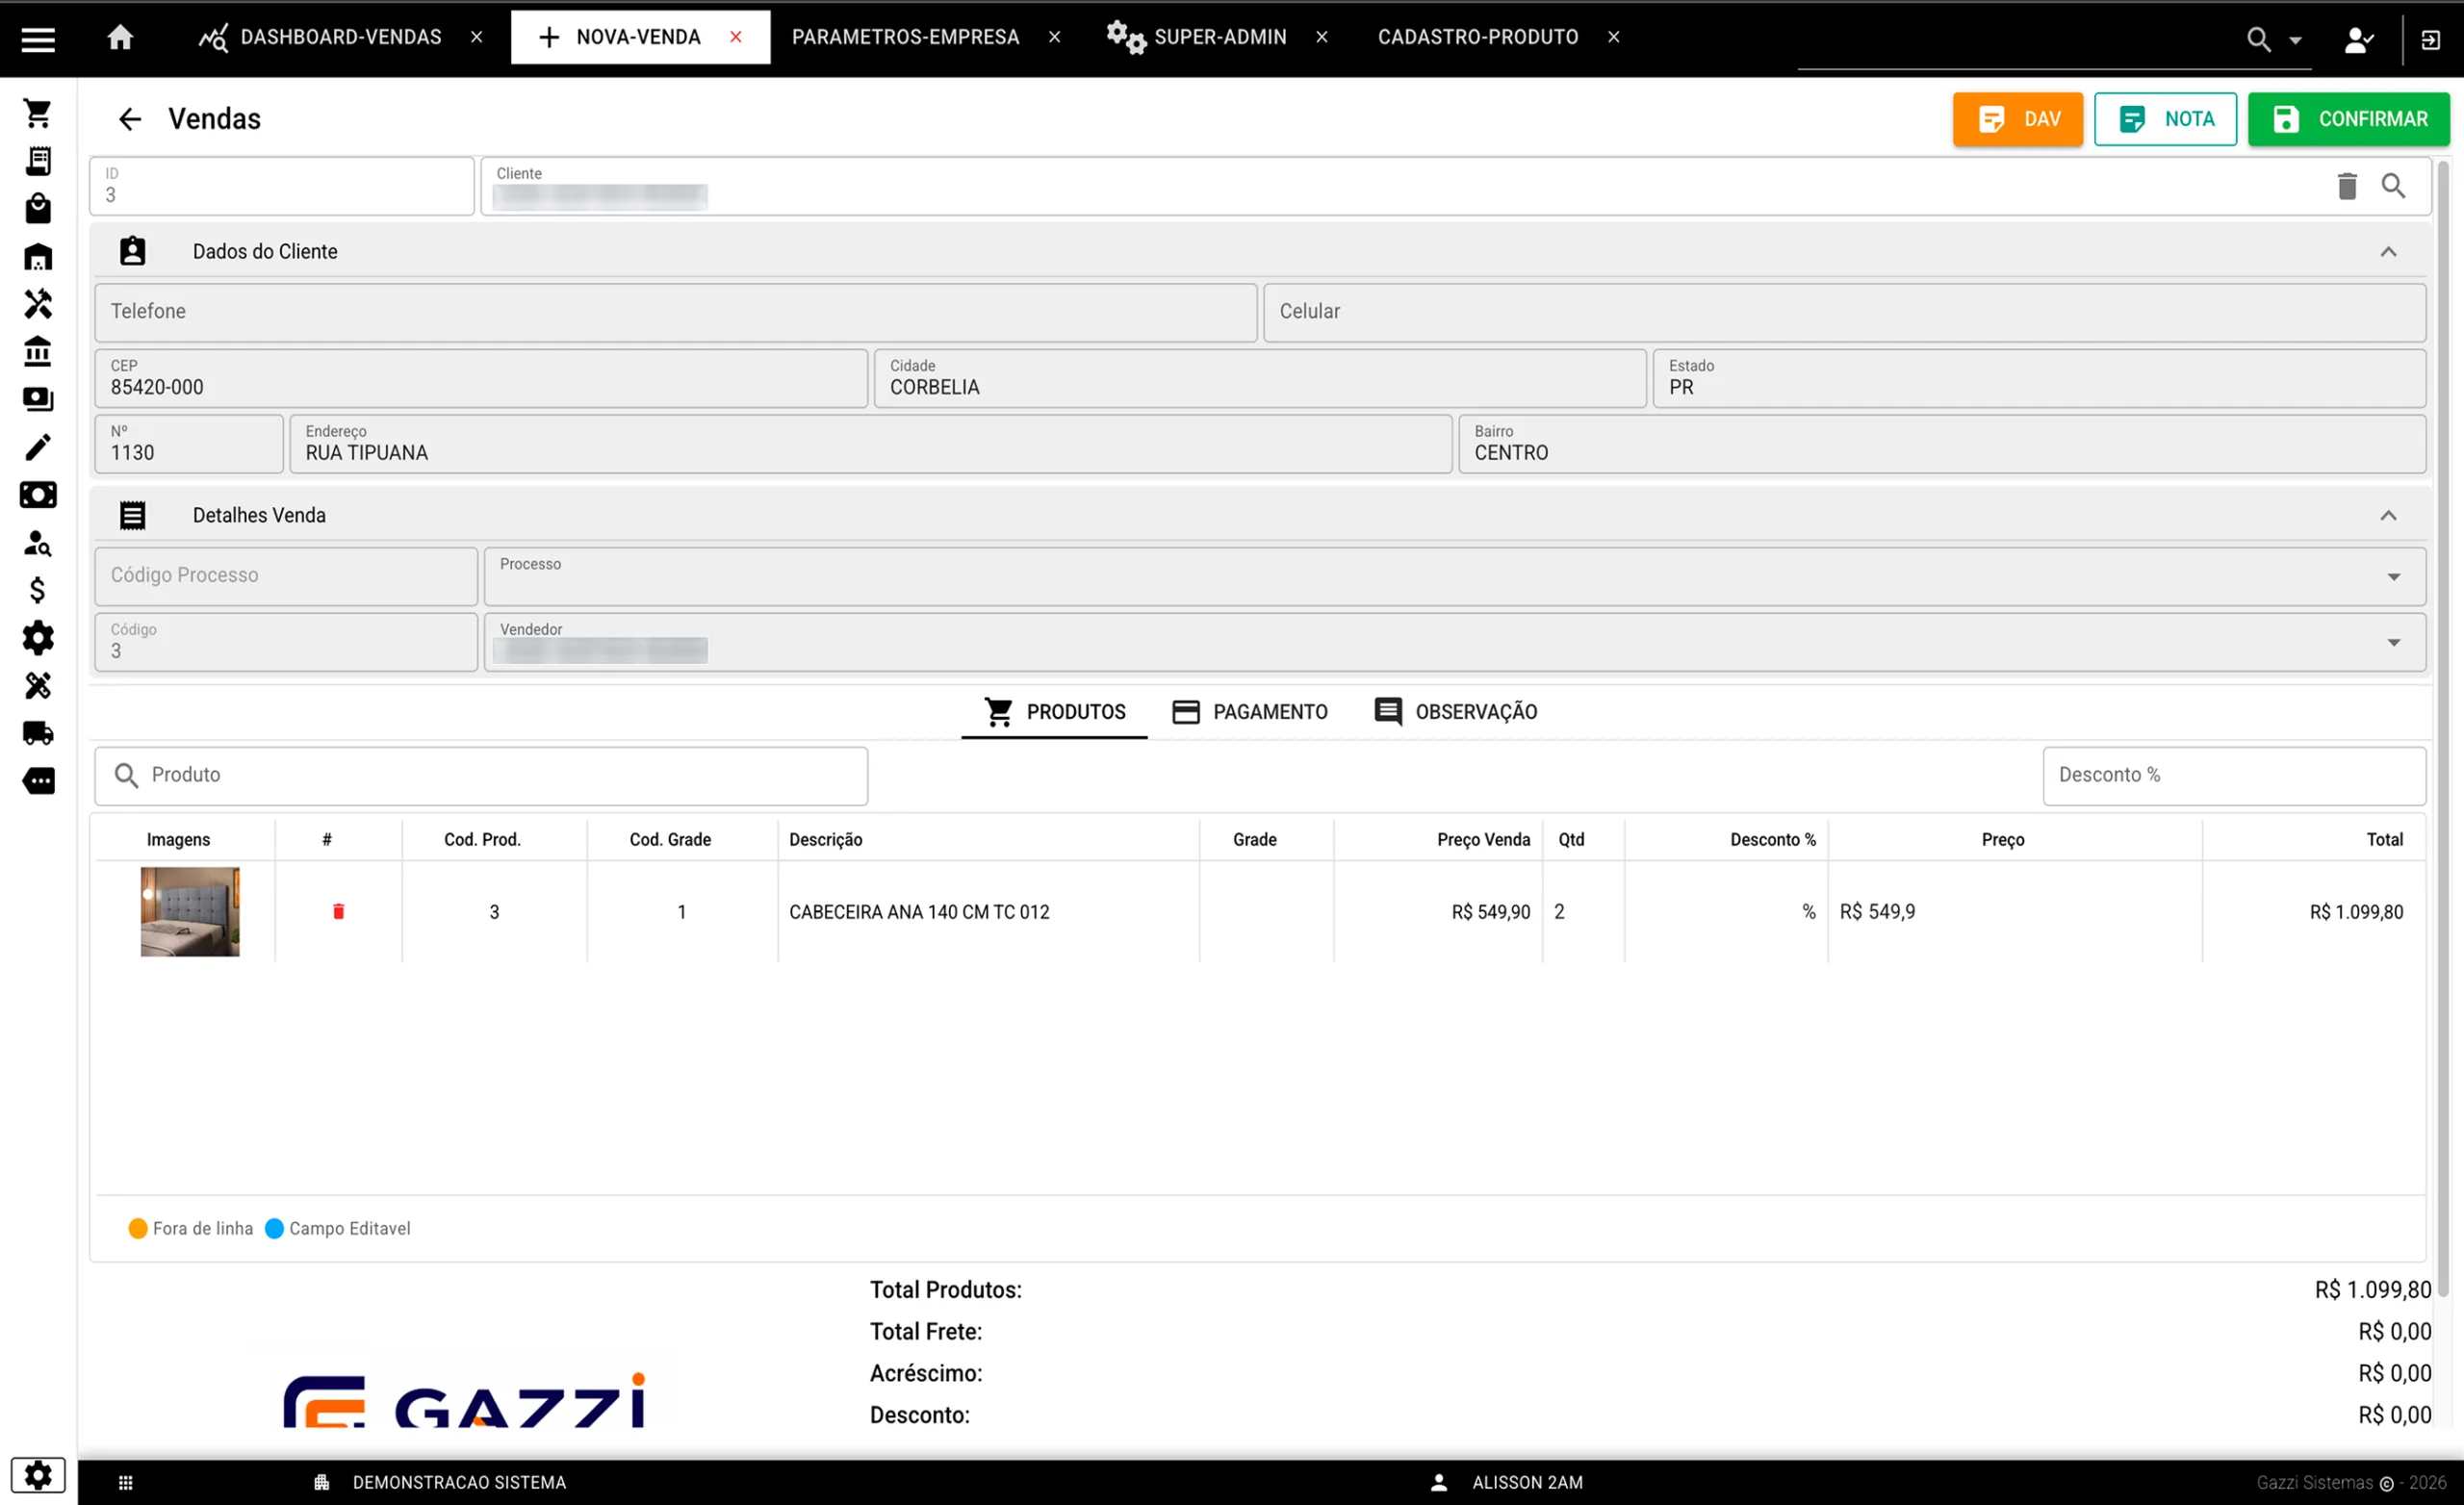Clear the Cliente field with trash icon
The height and width of the screenshot is (1505, 2464).
click(x=2346, y=186)
